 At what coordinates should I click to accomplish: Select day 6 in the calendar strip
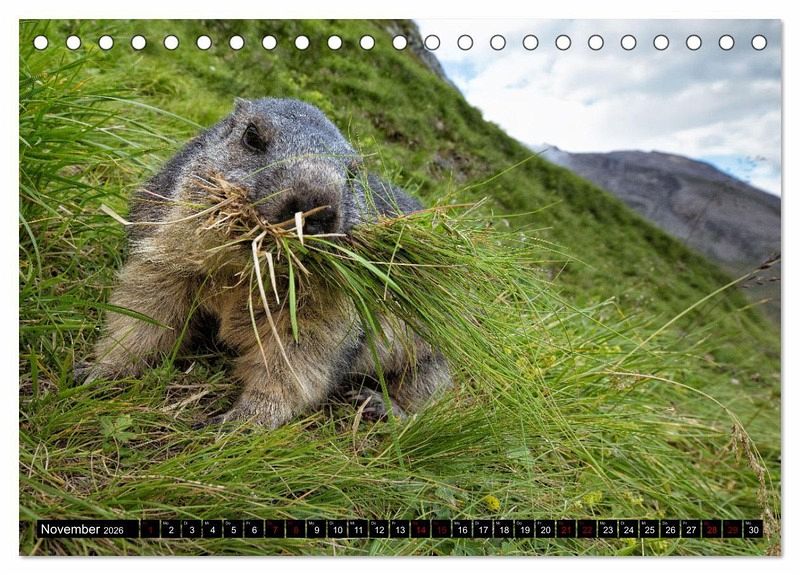pos(254,530)
